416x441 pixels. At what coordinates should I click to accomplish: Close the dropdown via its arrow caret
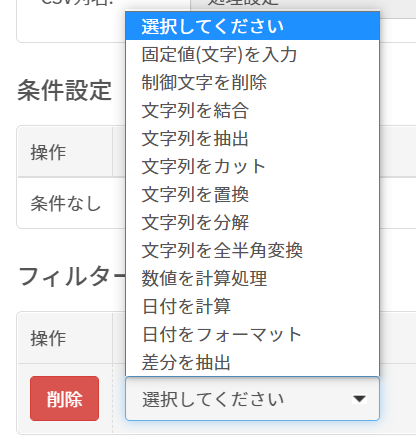[359, 399]
